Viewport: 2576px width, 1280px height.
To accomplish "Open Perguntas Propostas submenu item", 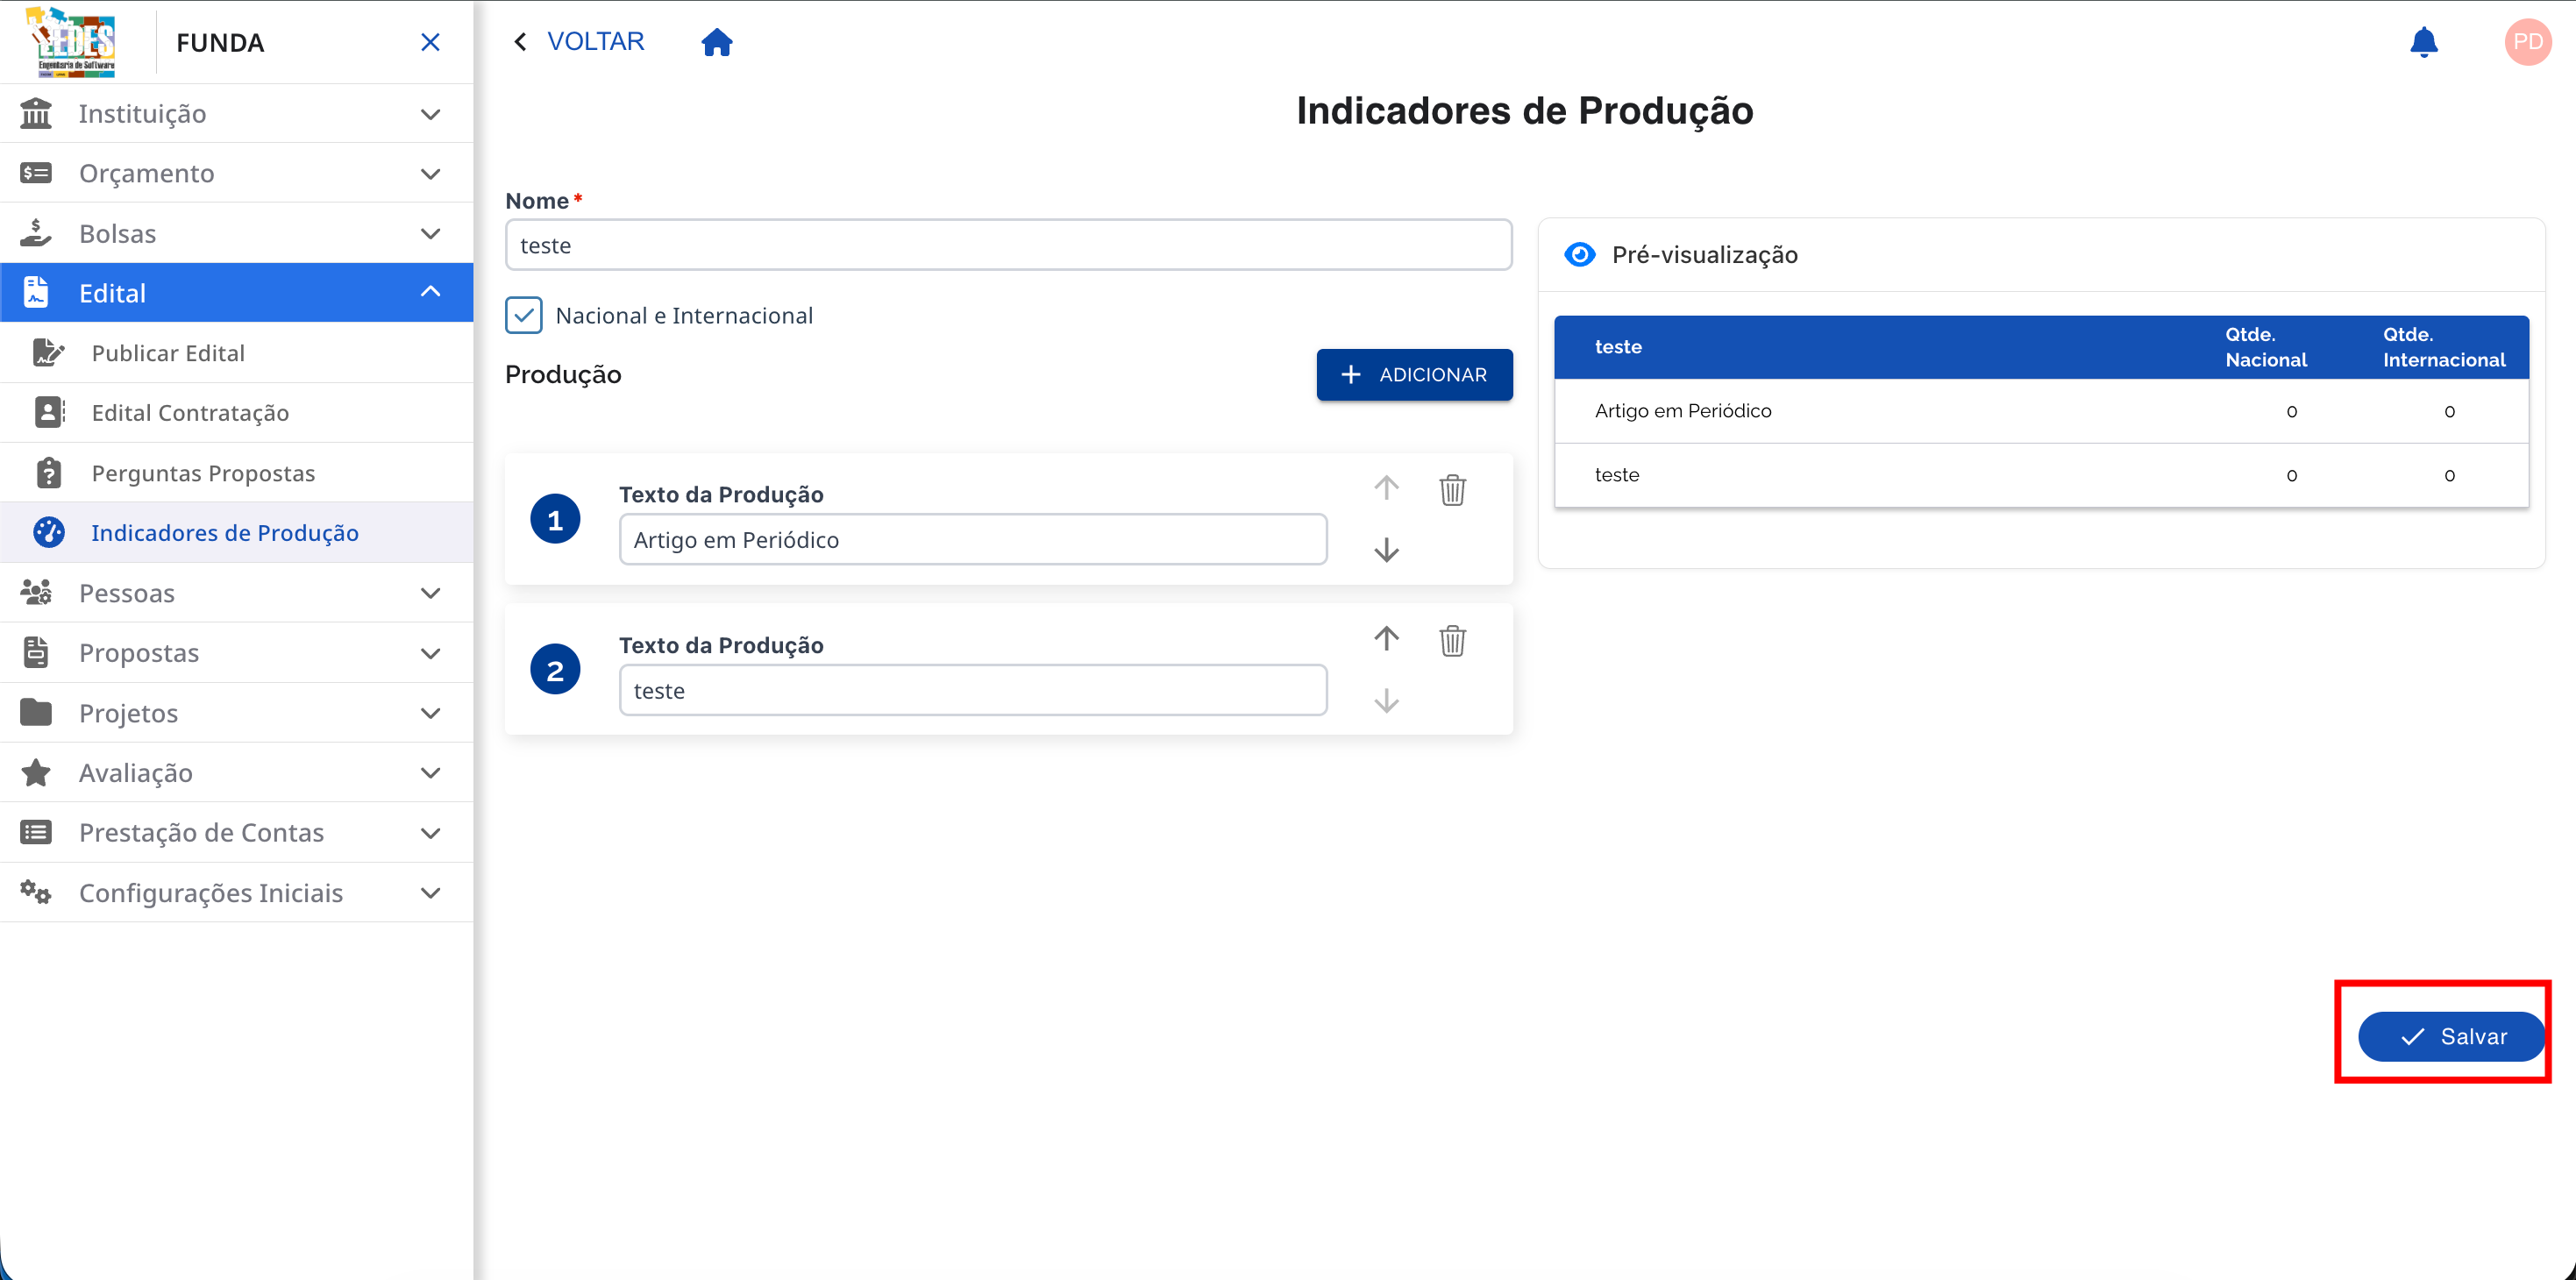I will point(237,473).
